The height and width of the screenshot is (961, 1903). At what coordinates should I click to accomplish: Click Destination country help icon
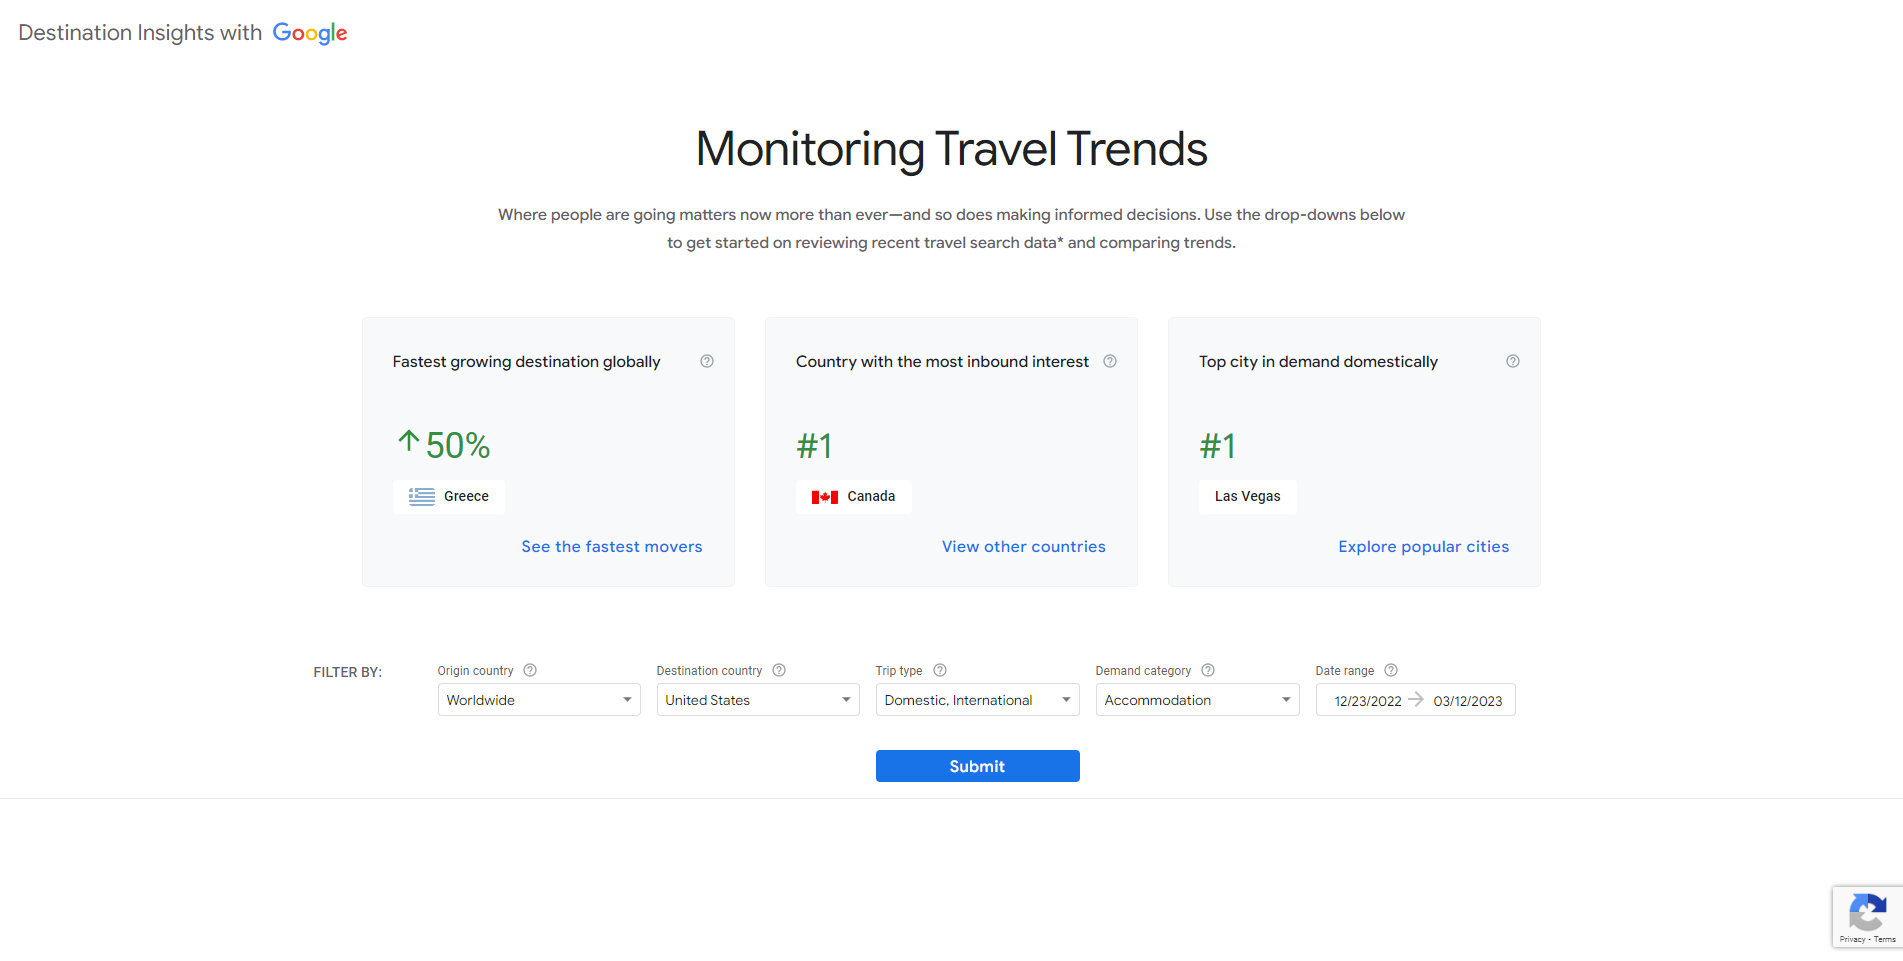(x=779, y=670)
